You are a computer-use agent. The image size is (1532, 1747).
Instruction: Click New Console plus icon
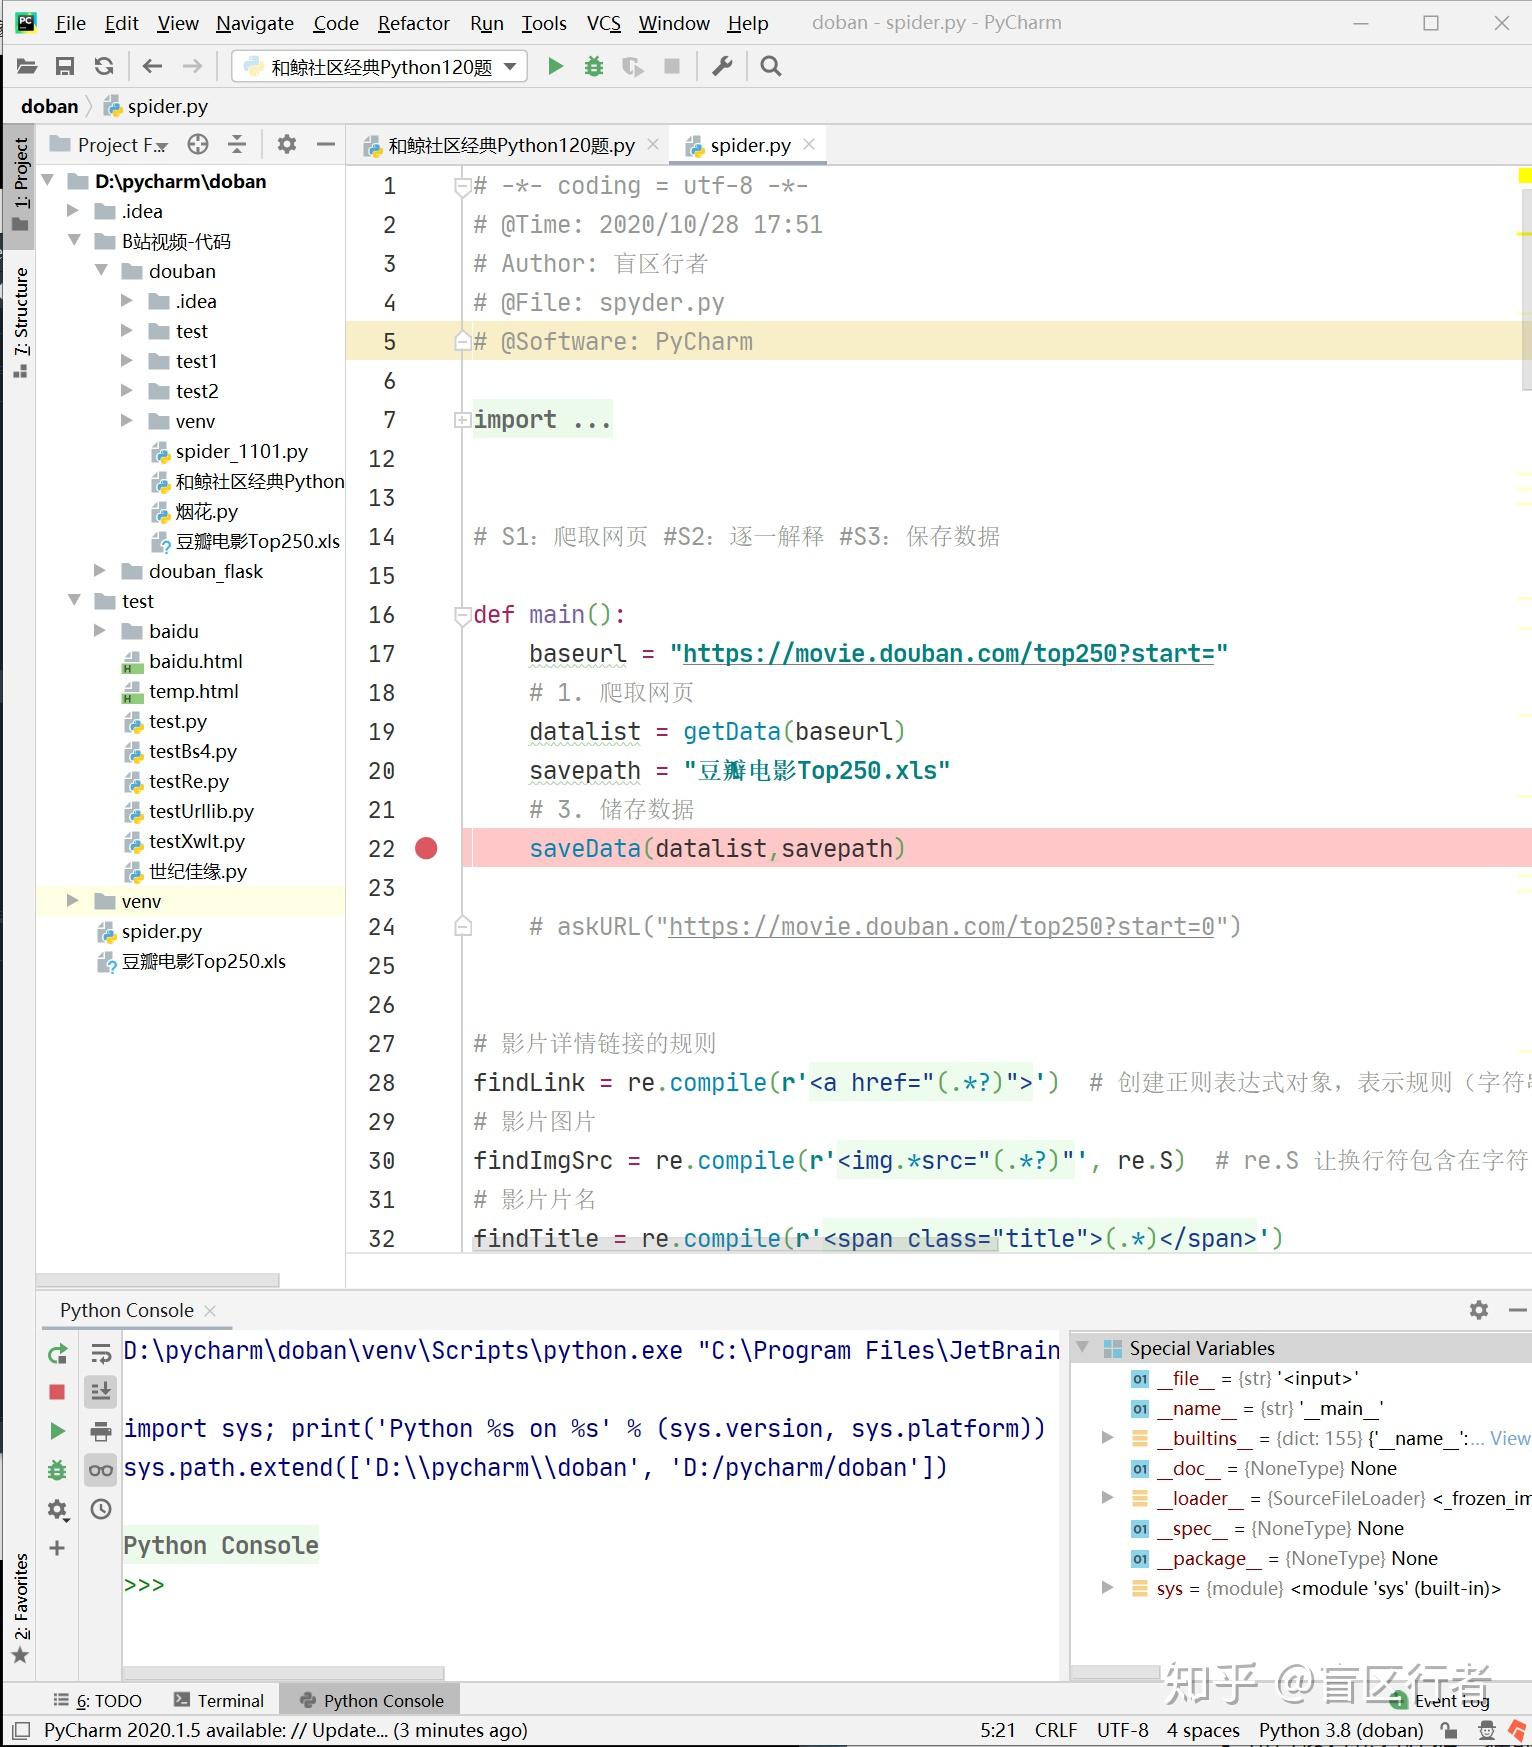[57, 1548]
